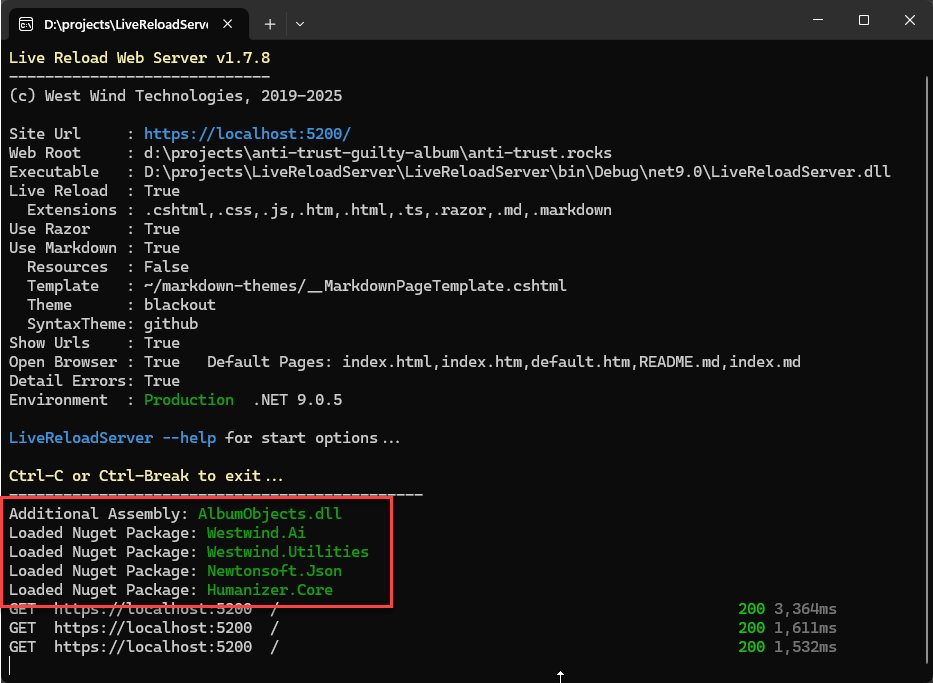The width and height of the screenshot is (933, 683).
Task: Click the GET request row showing 3,364ms
Action: coord(422,609)
